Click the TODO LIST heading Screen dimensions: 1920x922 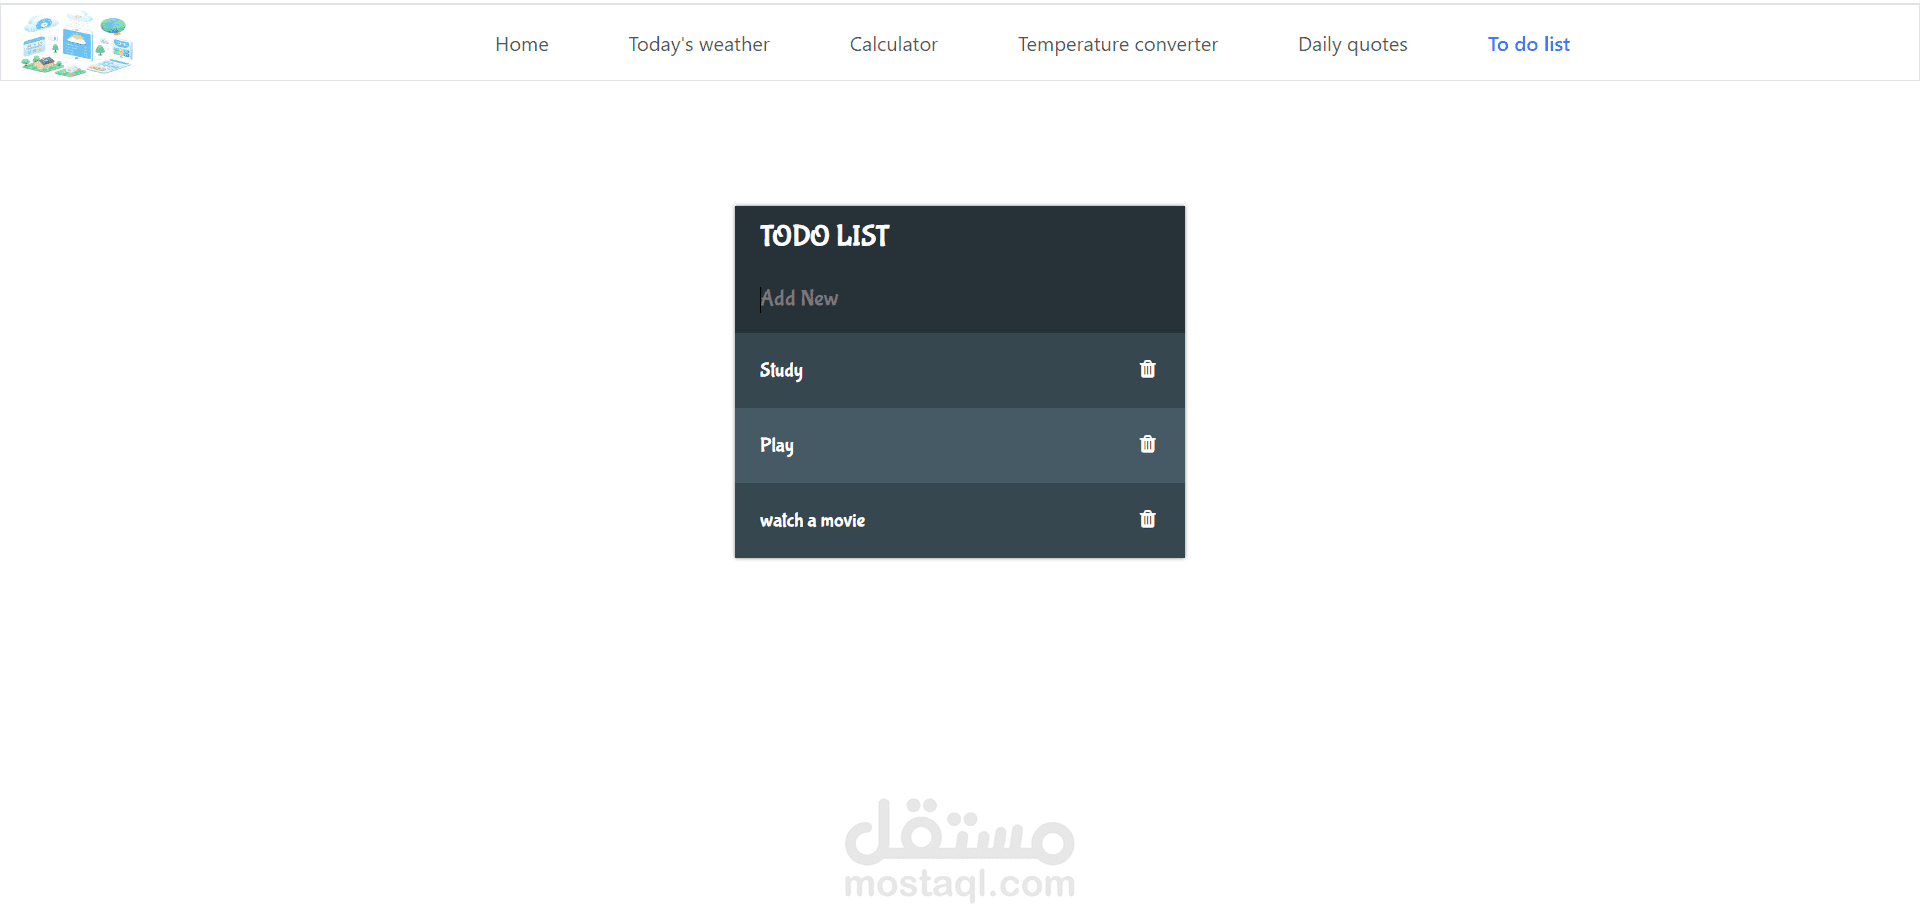pyautogui.click(x=824, y=236)
